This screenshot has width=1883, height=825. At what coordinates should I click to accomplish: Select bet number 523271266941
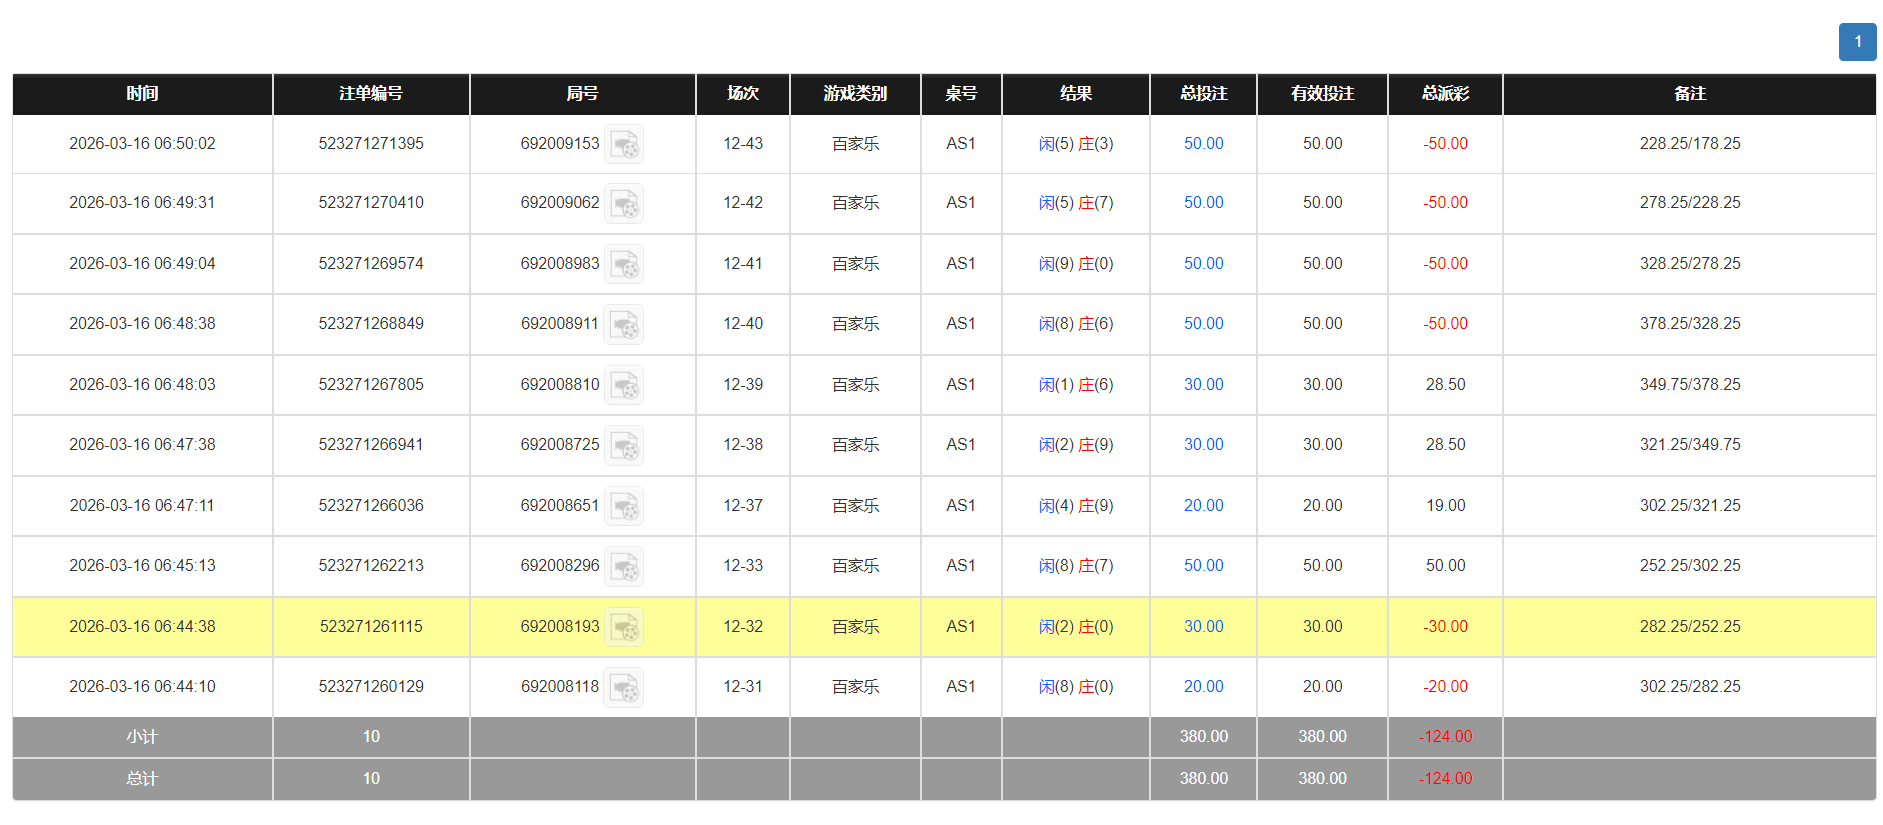(x=371, y=445)
